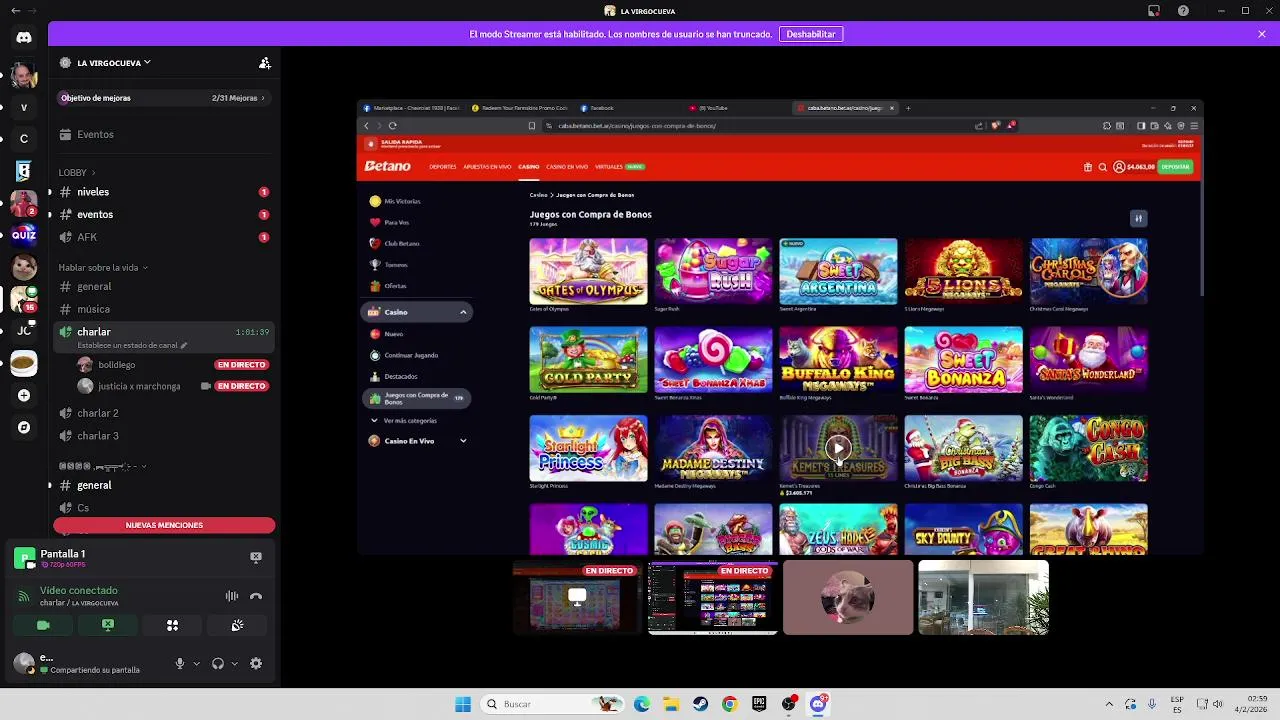The image size is (1280, 720).
Task: Collapse the LOBBY channel category
Action: tap(77, 172)
